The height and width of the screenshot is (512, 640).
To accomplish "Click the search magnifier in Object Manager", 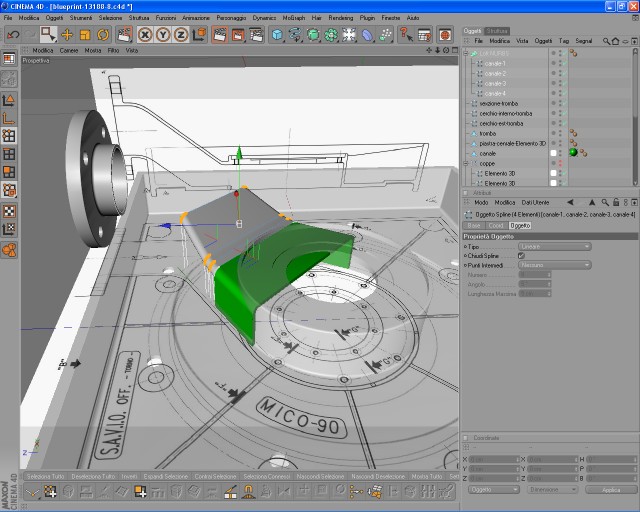I will coord(606,41).
